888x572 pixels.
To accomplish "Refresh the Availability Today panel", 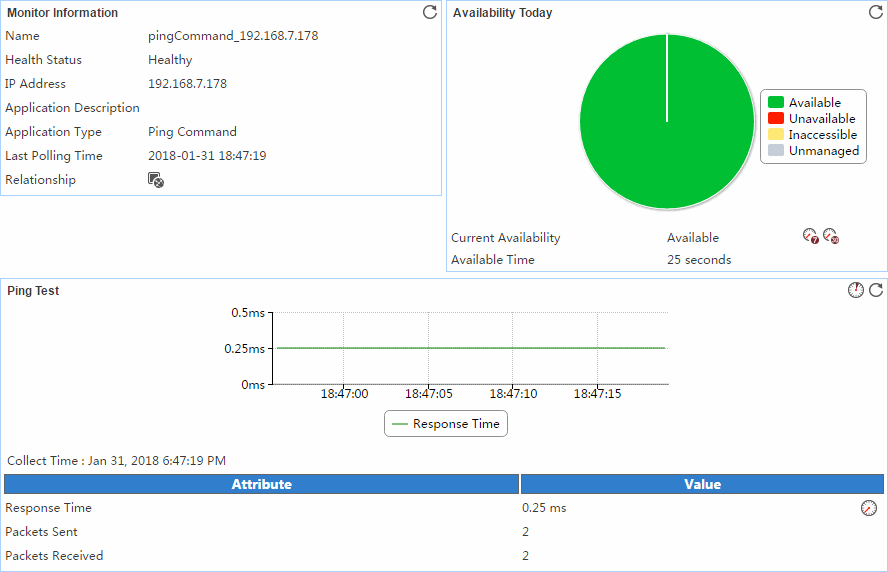I will pyautogui.click(x=876, y=12).
